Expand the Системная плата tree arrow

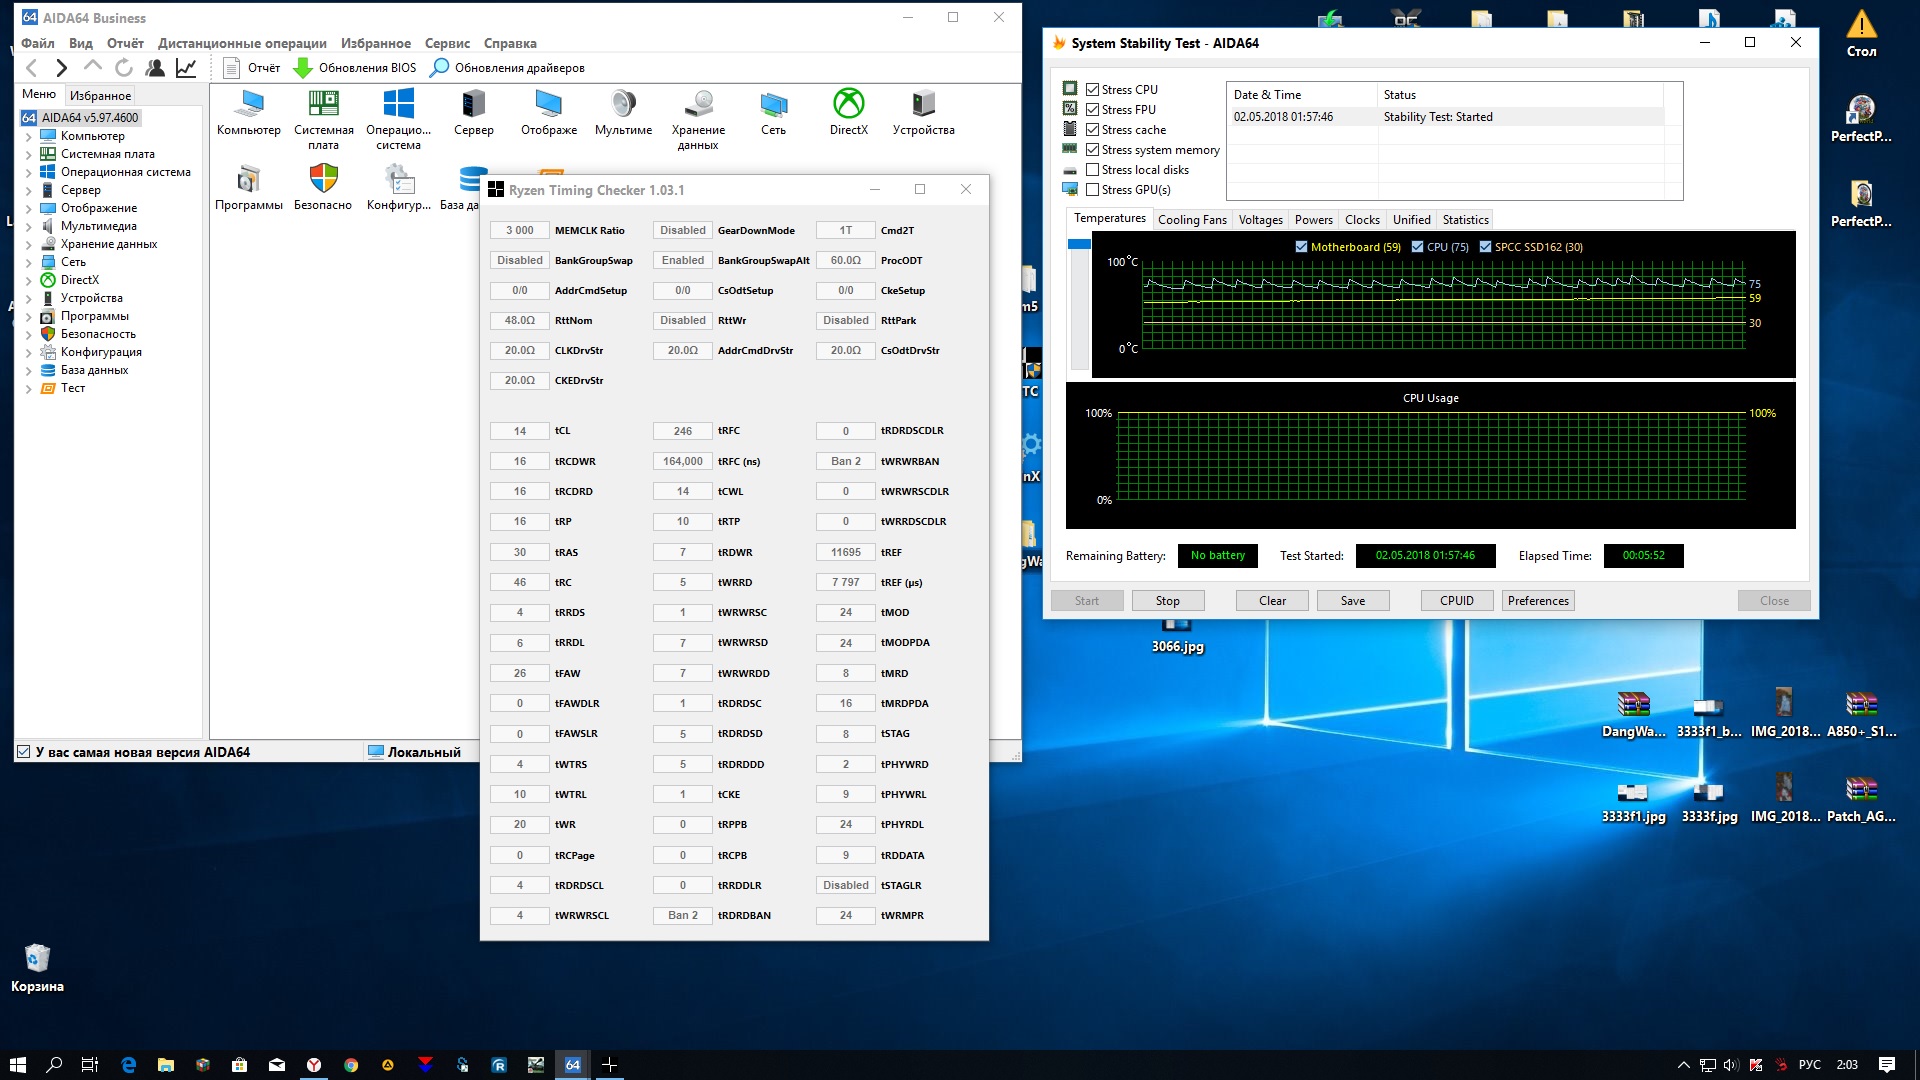click(x=28, y=154)
